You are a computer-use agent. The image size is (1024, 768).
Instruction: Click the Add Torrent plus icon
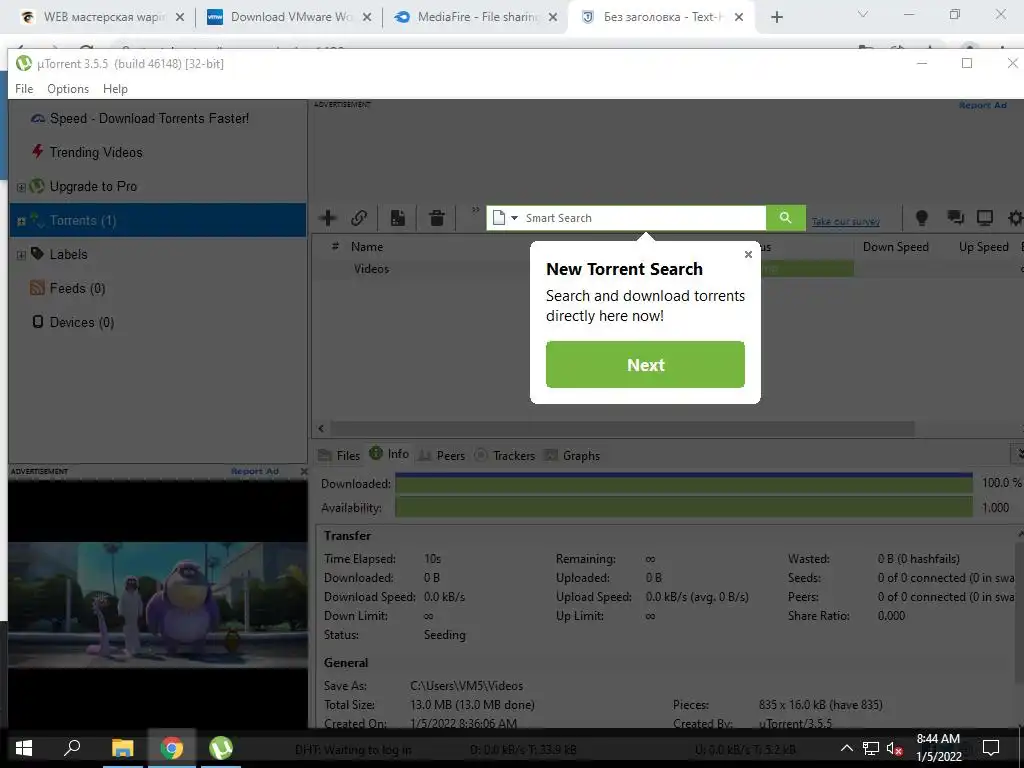pos(328,217)
